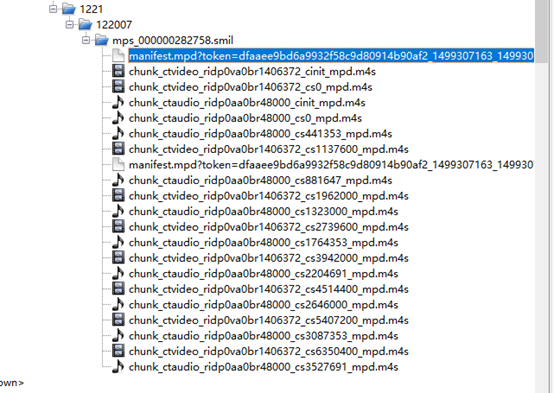This screenshot has width=554, height=393.
Task: Select the video chunk cs6350400 entry
Action: coord(269,351)
